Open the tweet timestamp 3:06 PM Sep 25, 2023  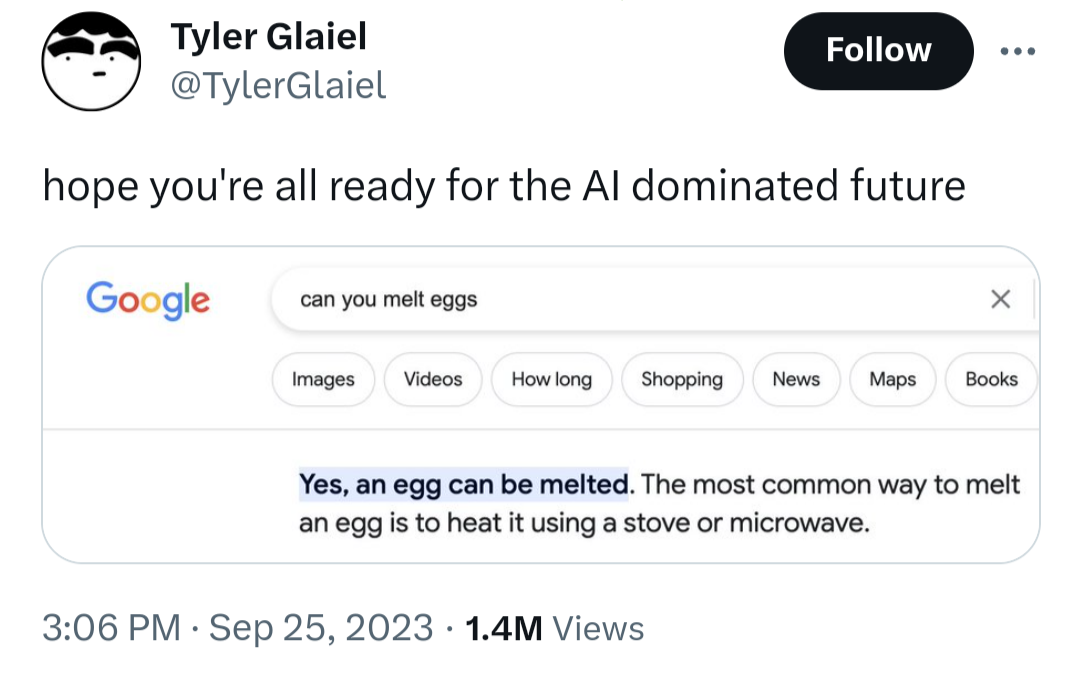(238, 628)
